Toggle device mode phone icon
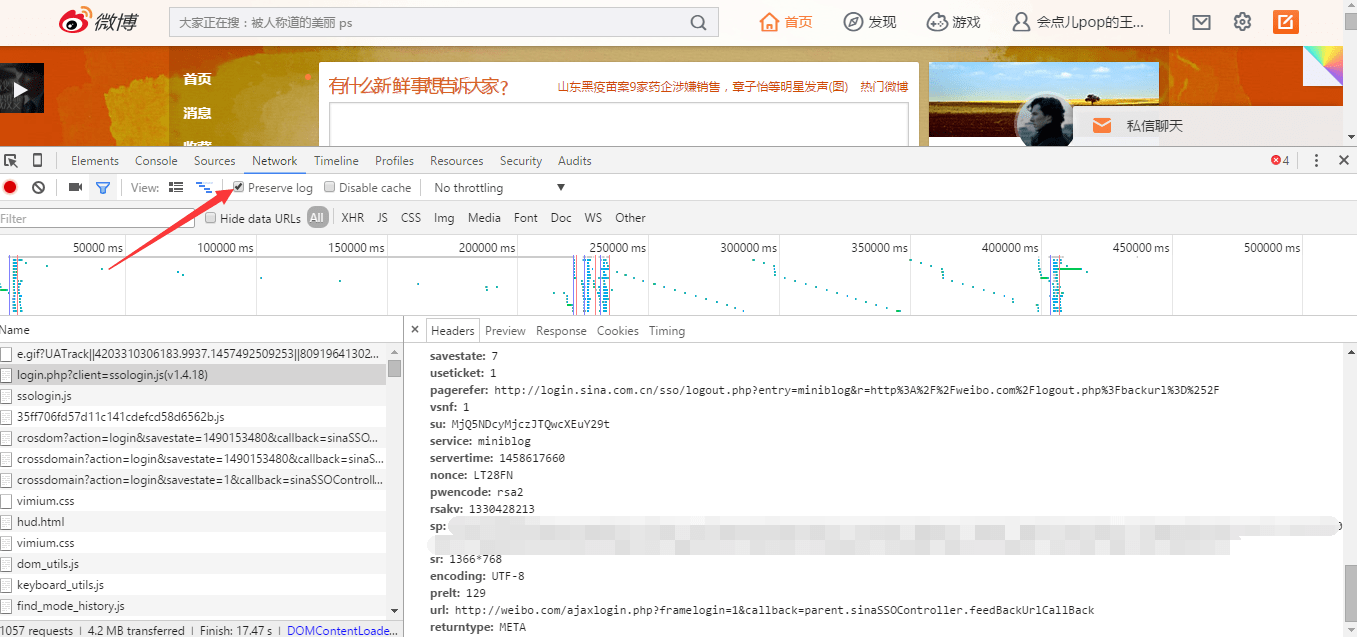The image size is (1357, 637). point(38,160)
